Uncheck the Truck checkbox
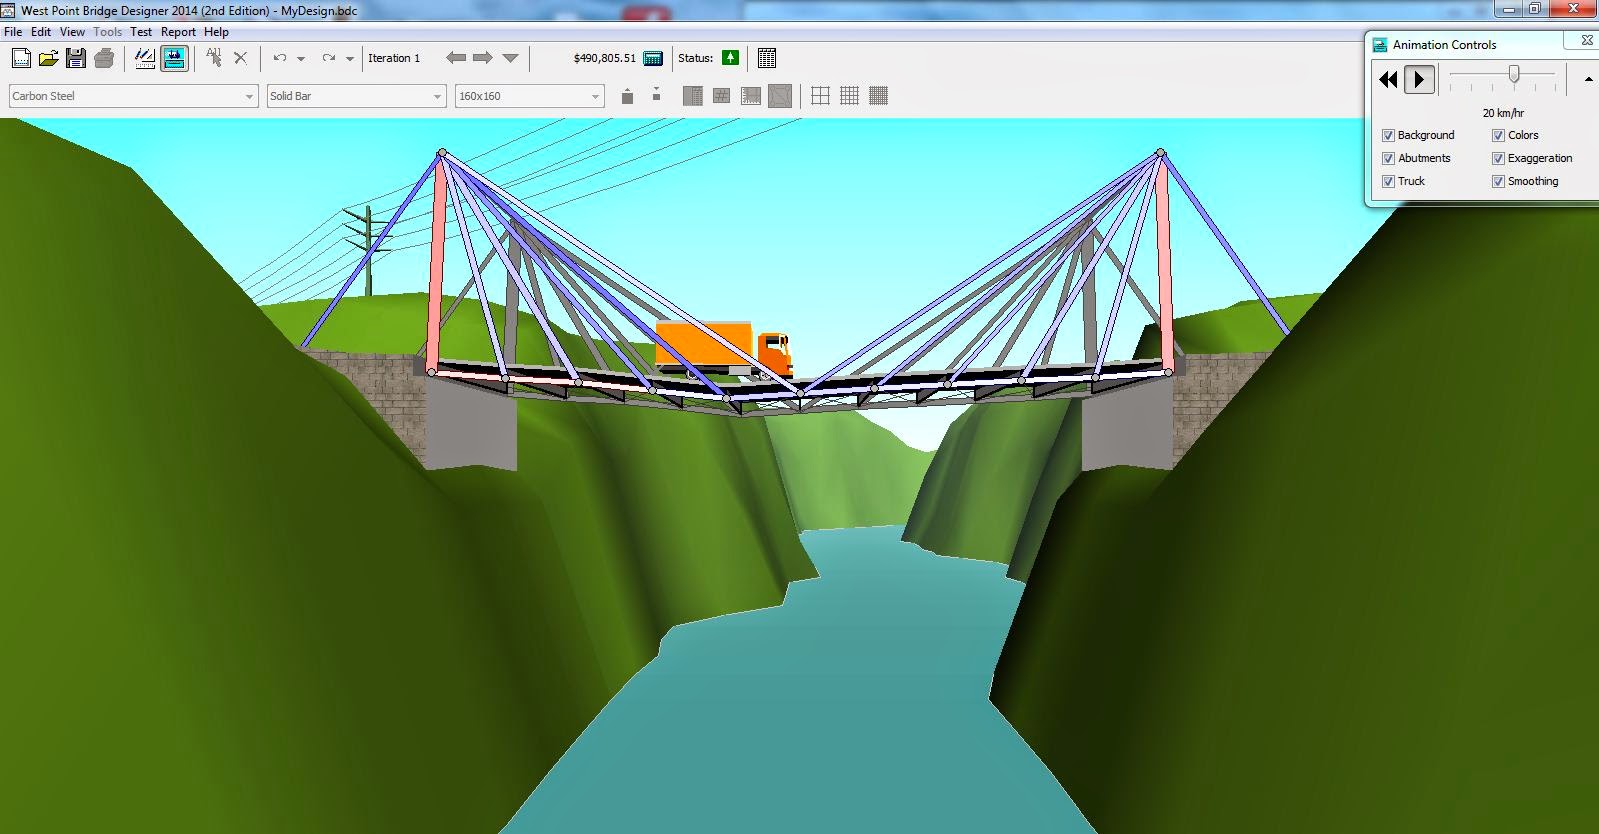The height and width of the screenshot is (834, 1599). click(x=1388, y=181)
